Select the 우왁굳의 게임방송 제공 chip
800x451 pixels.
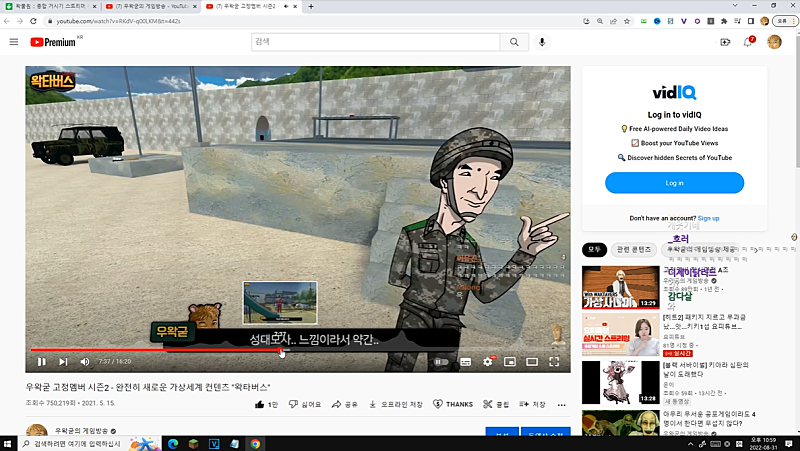701,249
